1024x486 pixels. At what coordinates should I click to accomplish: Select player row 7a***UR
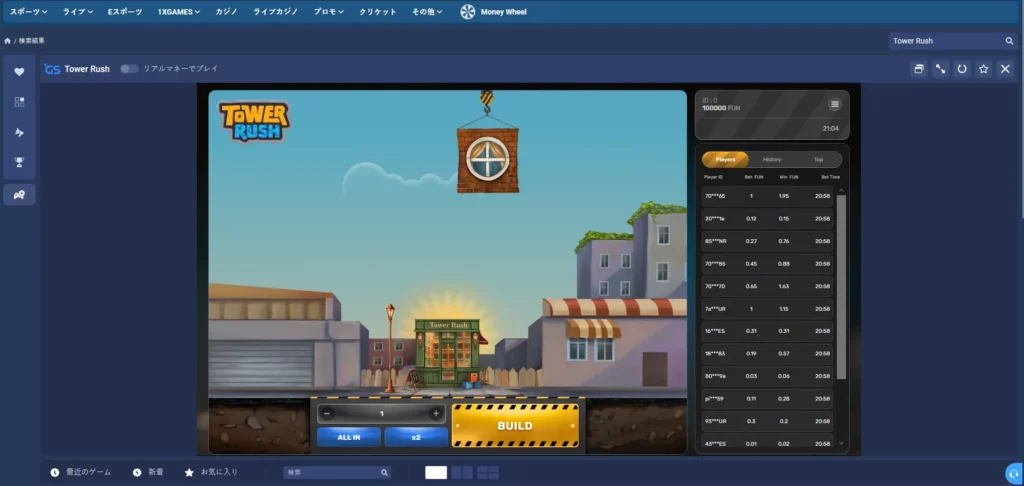click(x=767, y=308)
